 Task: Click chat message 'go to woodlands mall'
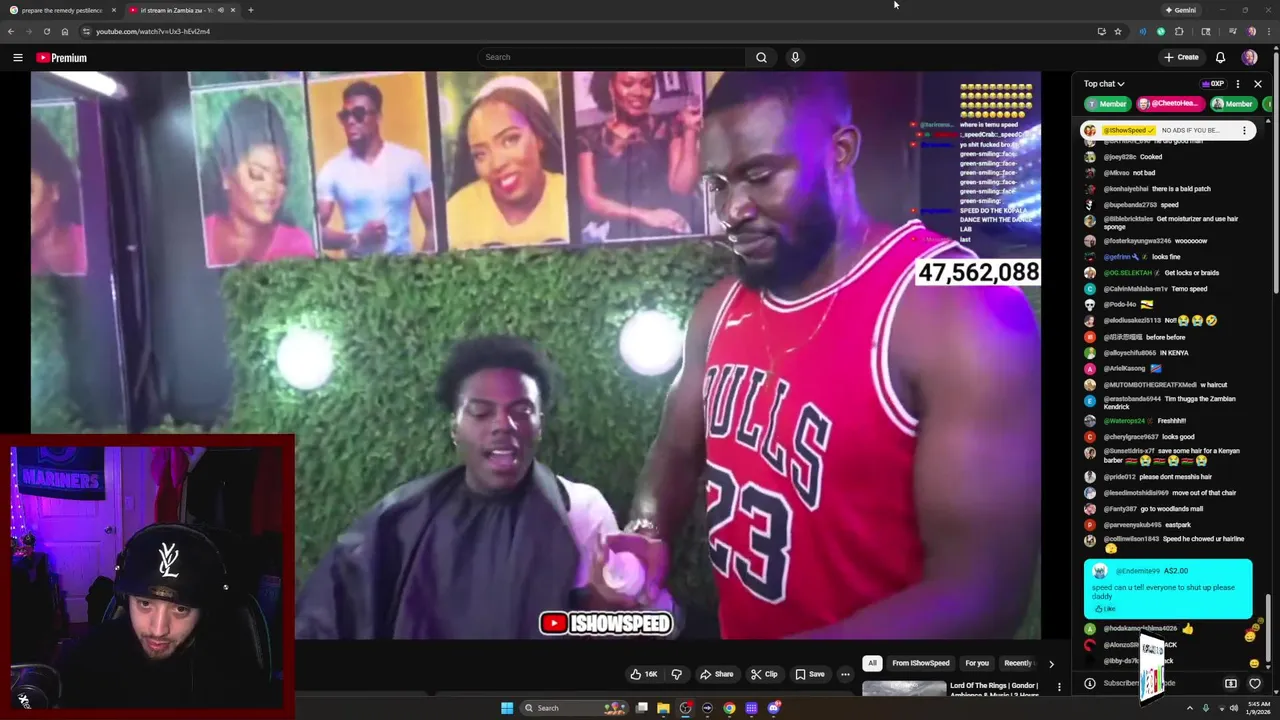coord(1172,509)
